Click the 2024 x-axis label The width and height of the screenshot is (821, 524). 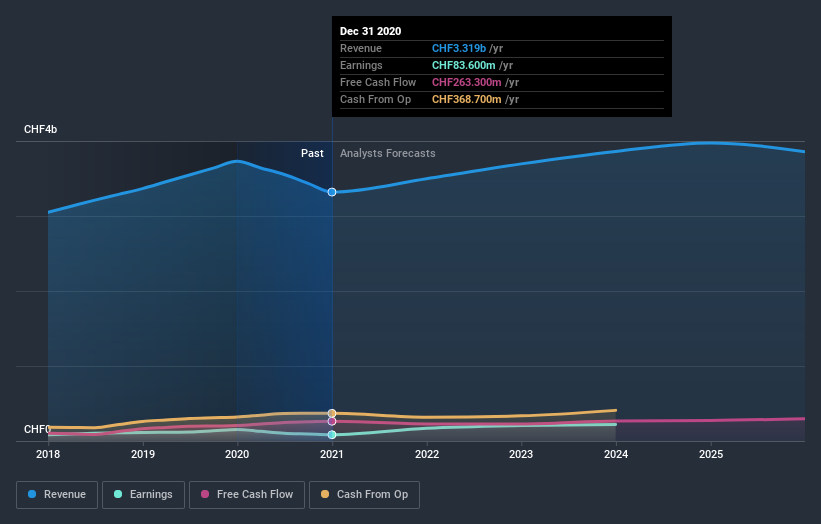click(616, 454)
